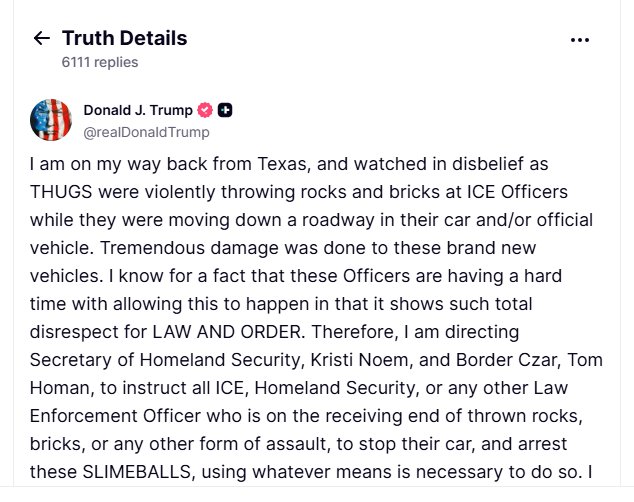Click the Truth Details heading
Viewport: 634px width, 502px height.
(125, 38)
